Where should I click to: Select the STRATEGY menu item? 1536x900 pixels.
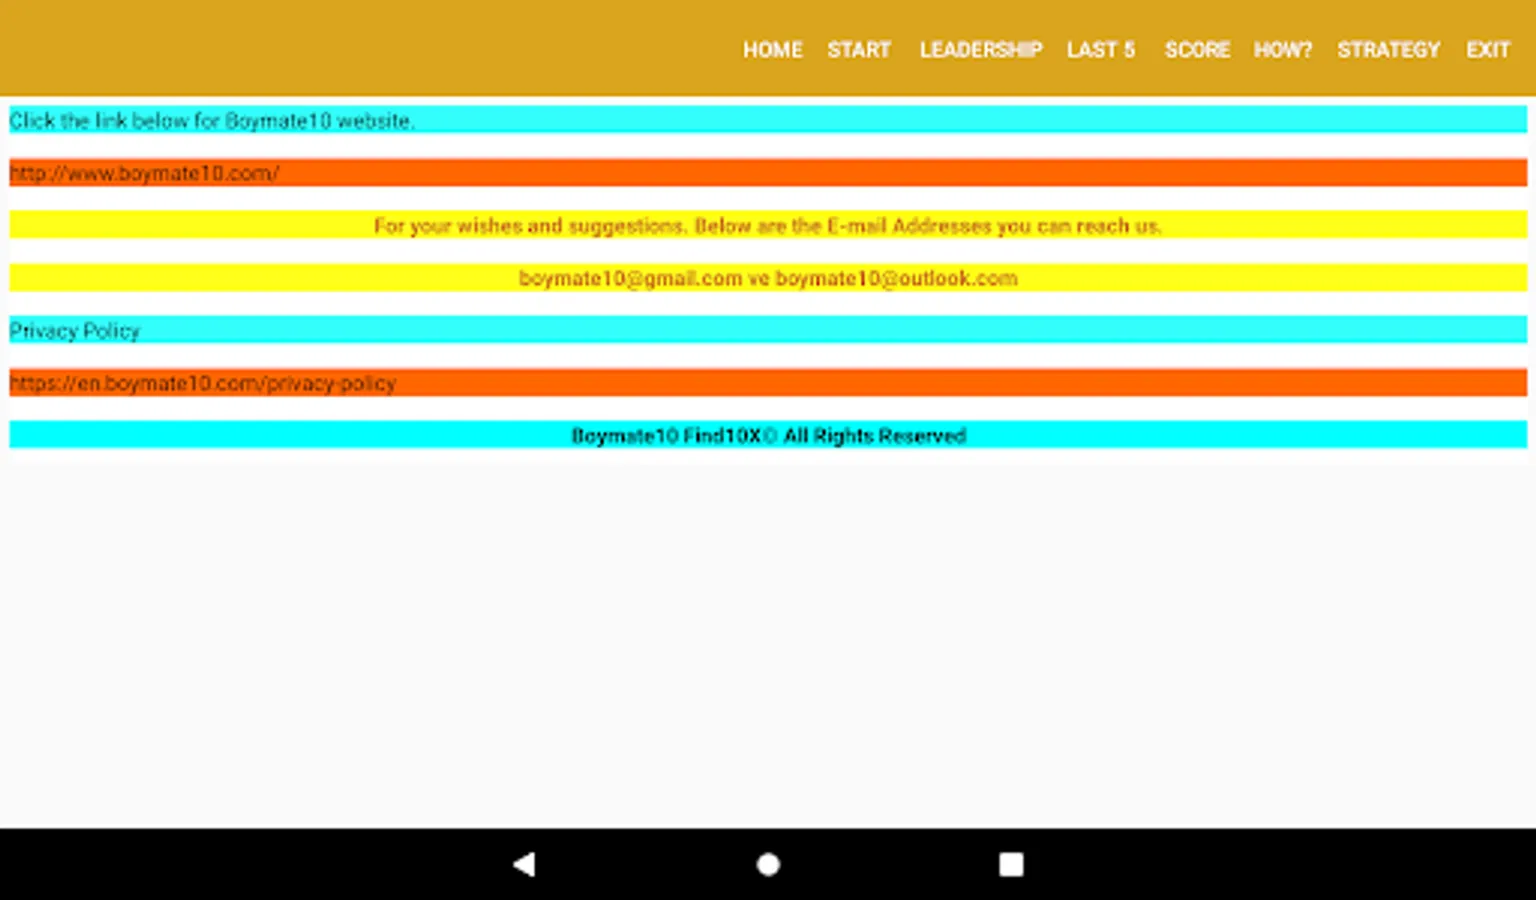pos(1389,49)
